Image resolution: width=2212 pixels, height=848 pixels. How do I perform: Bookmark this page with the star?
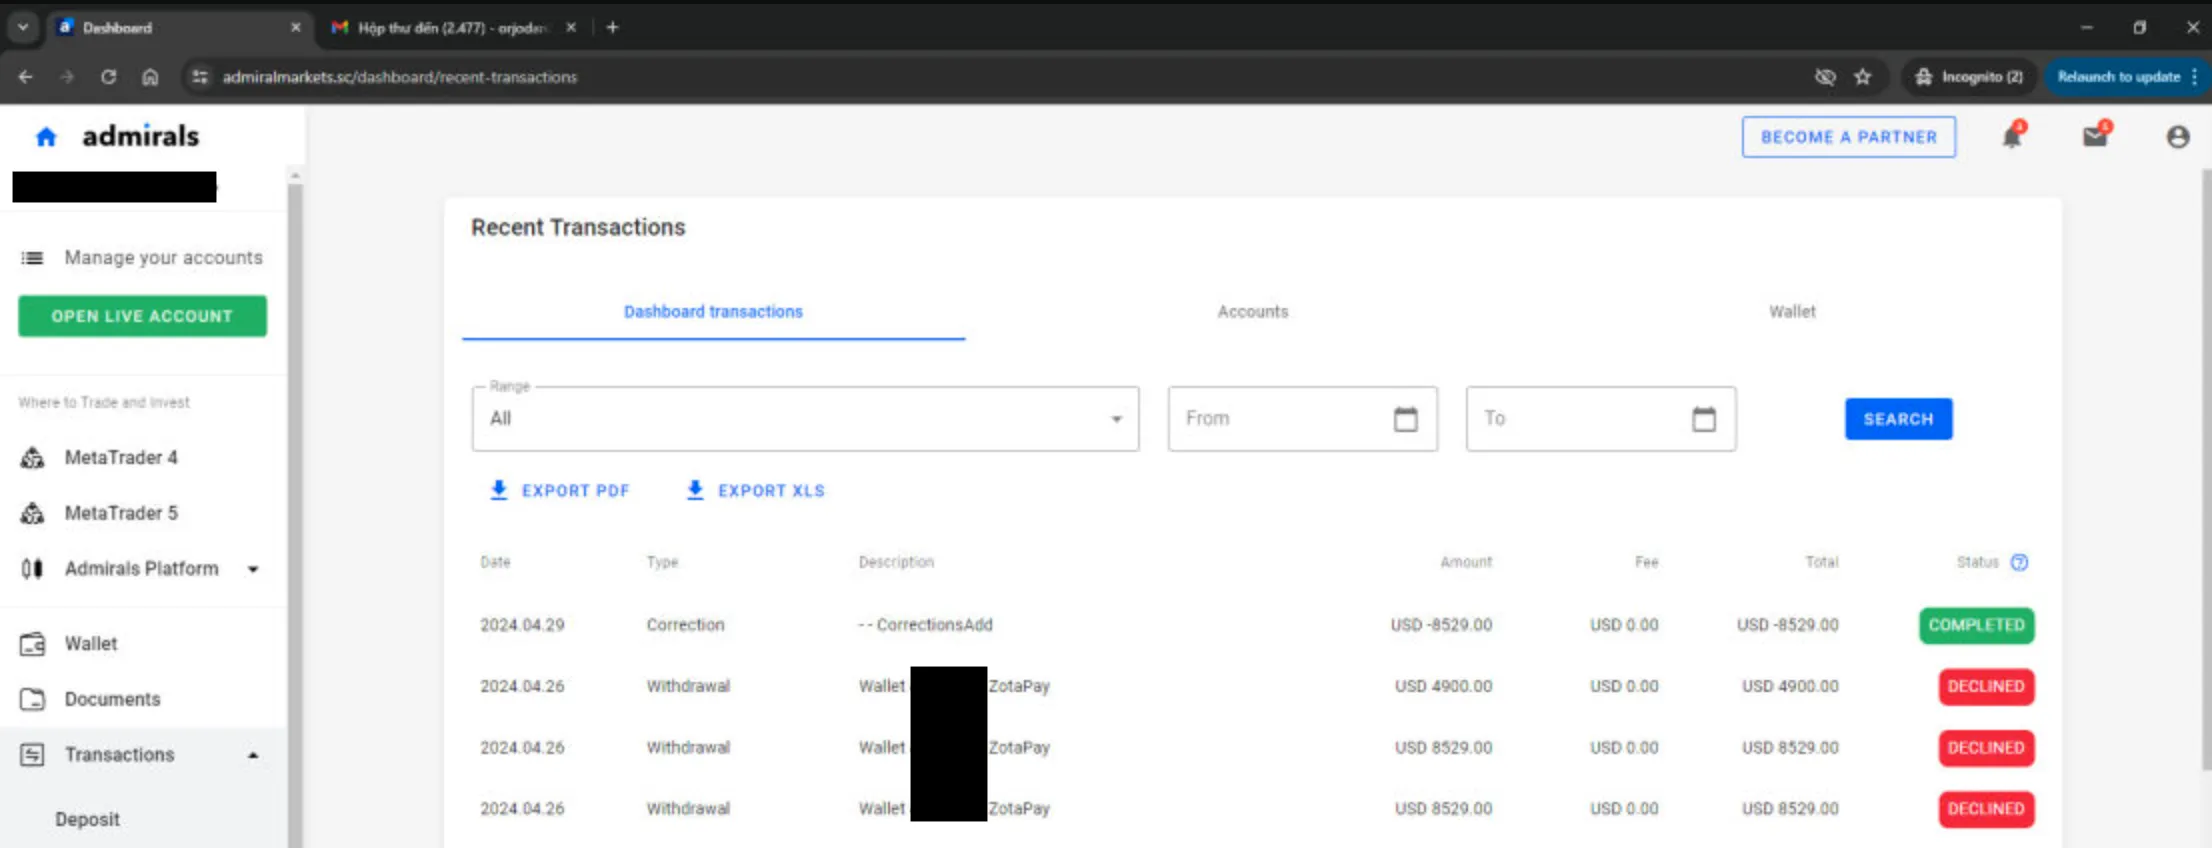click(x=1862, y=77)
